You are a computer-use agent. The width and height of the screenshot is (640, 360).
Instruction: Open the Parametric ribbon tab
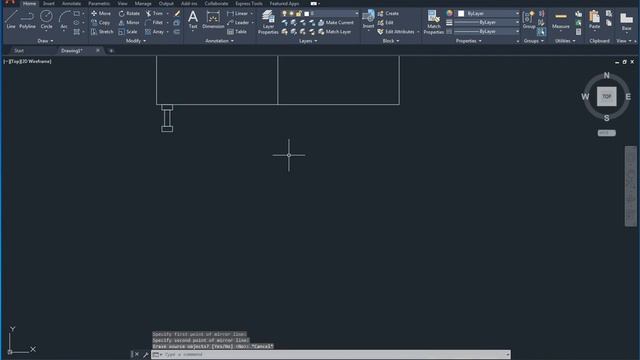(99, 3)
